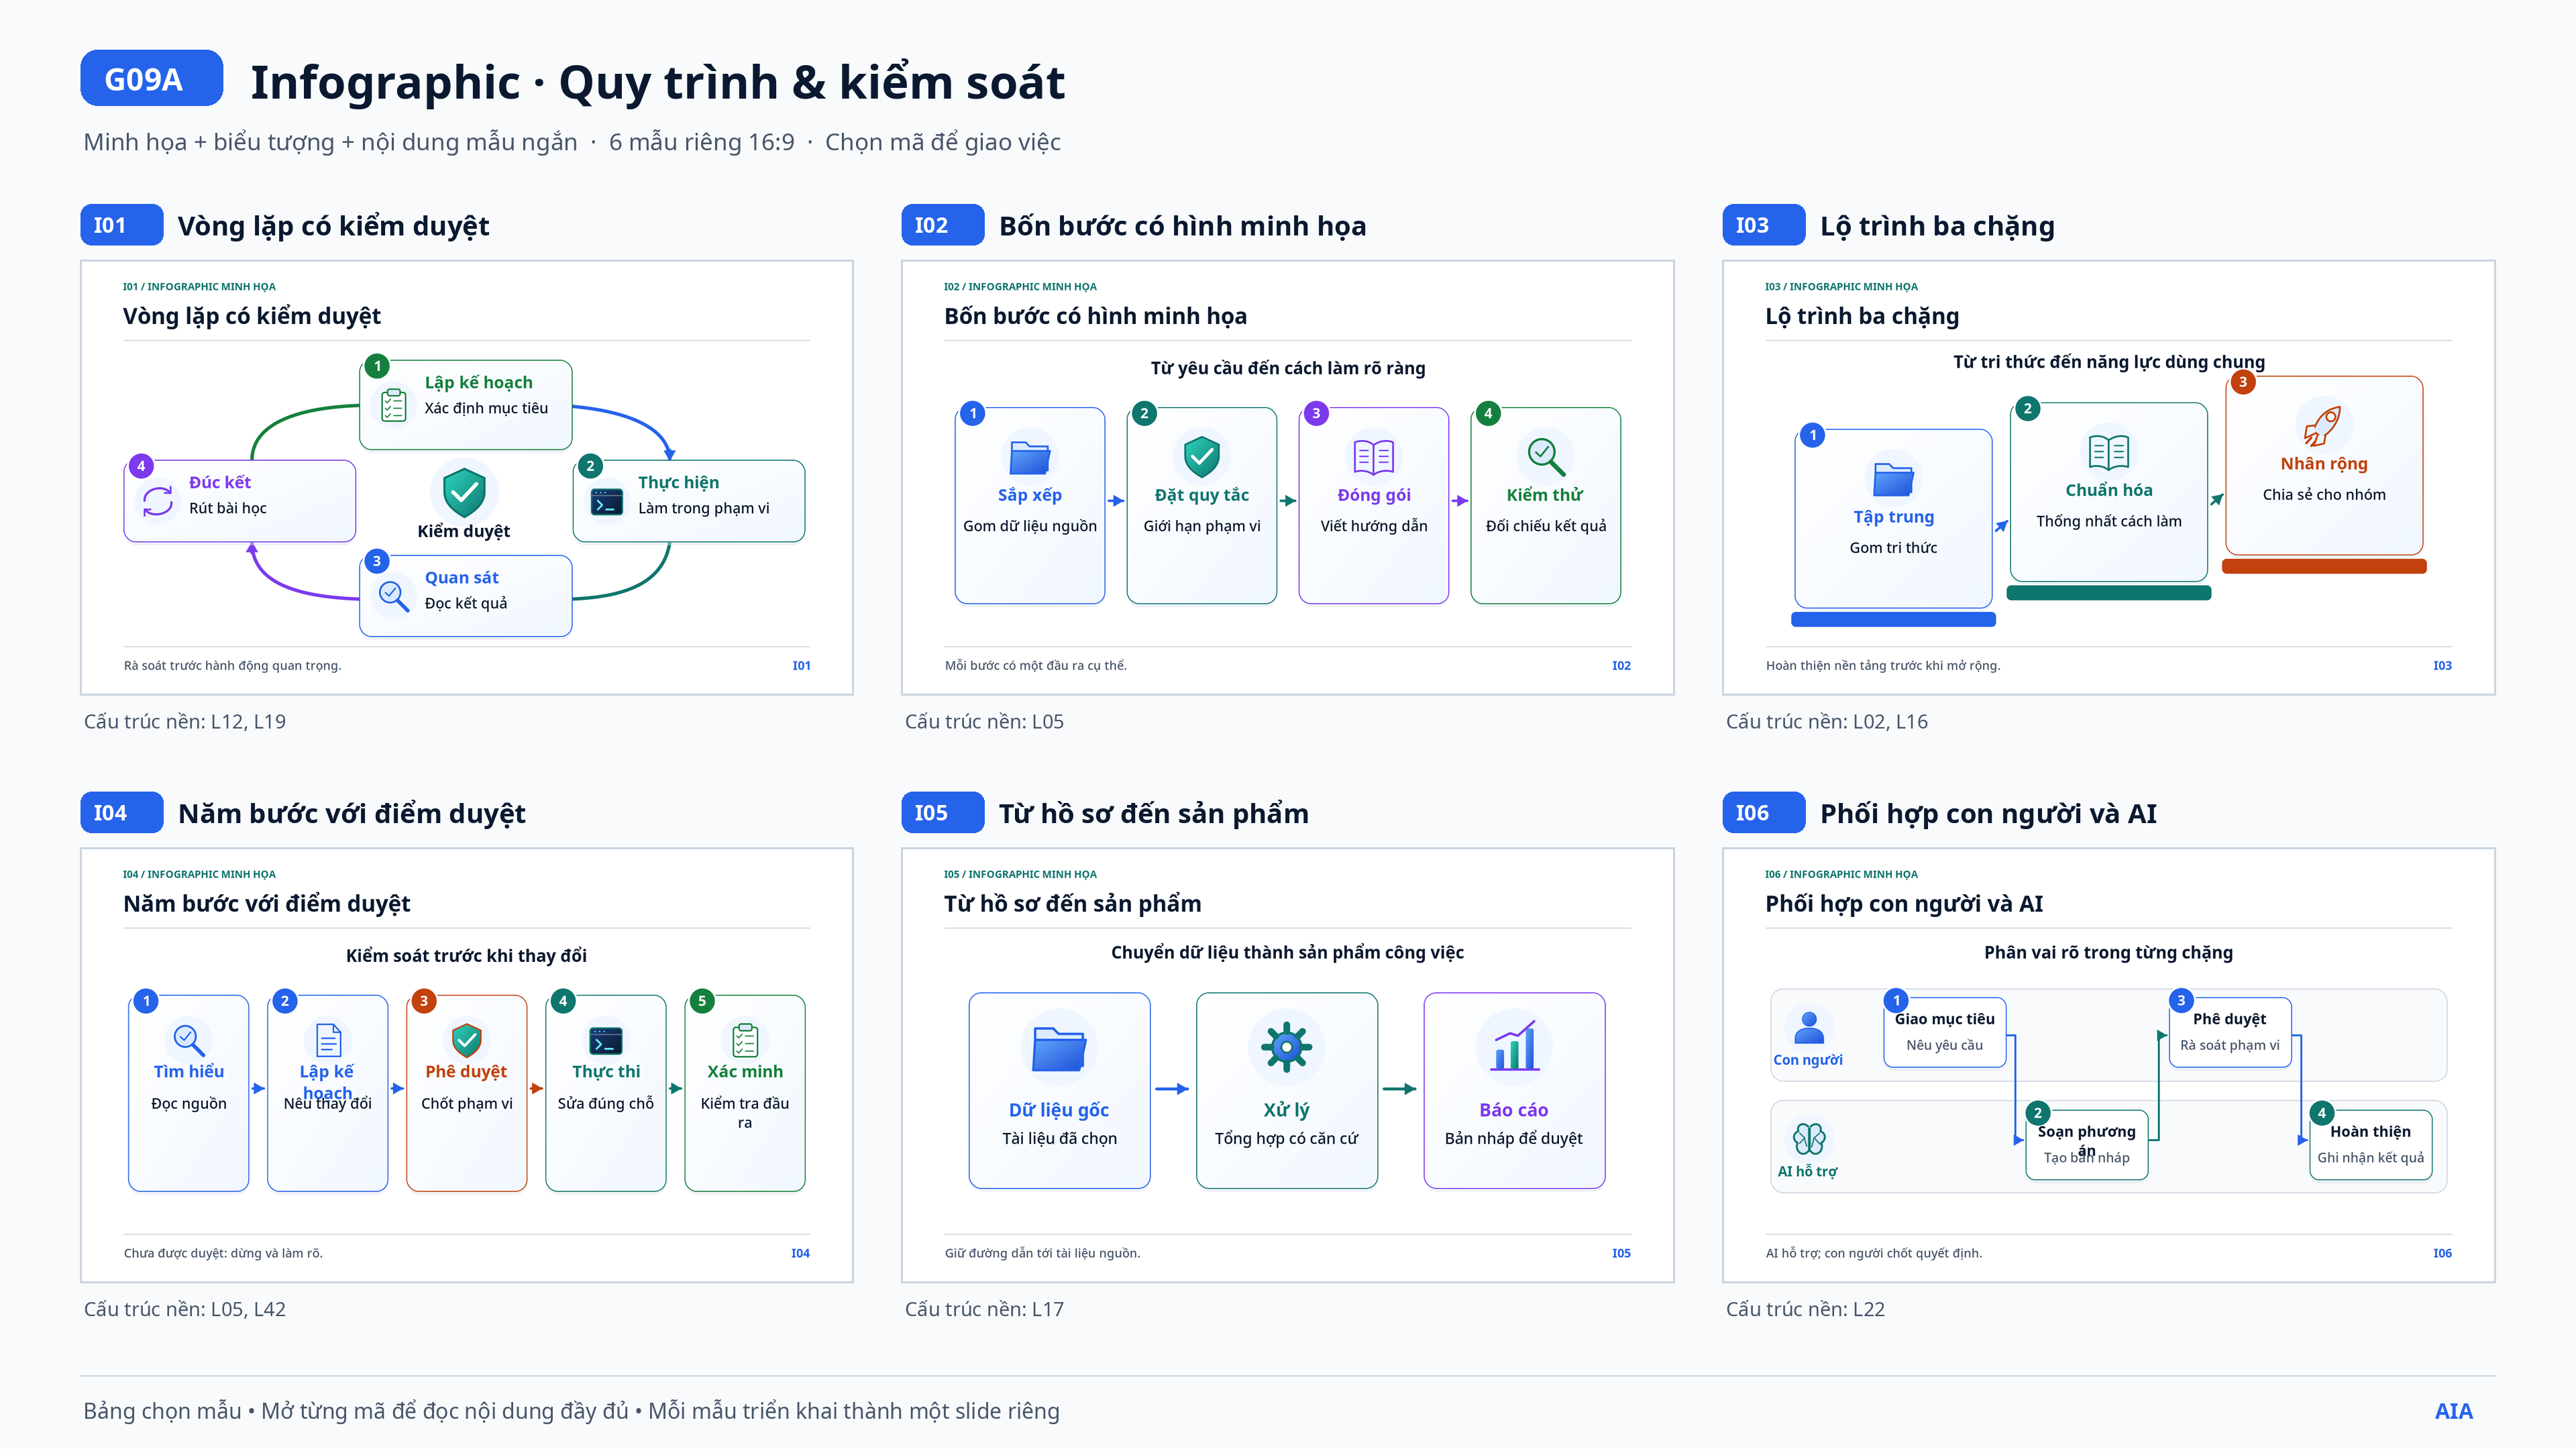Click the rocket icon above Nhân rộng
Viewport: 2576px width, 1449px height.
pos(2323,426)
